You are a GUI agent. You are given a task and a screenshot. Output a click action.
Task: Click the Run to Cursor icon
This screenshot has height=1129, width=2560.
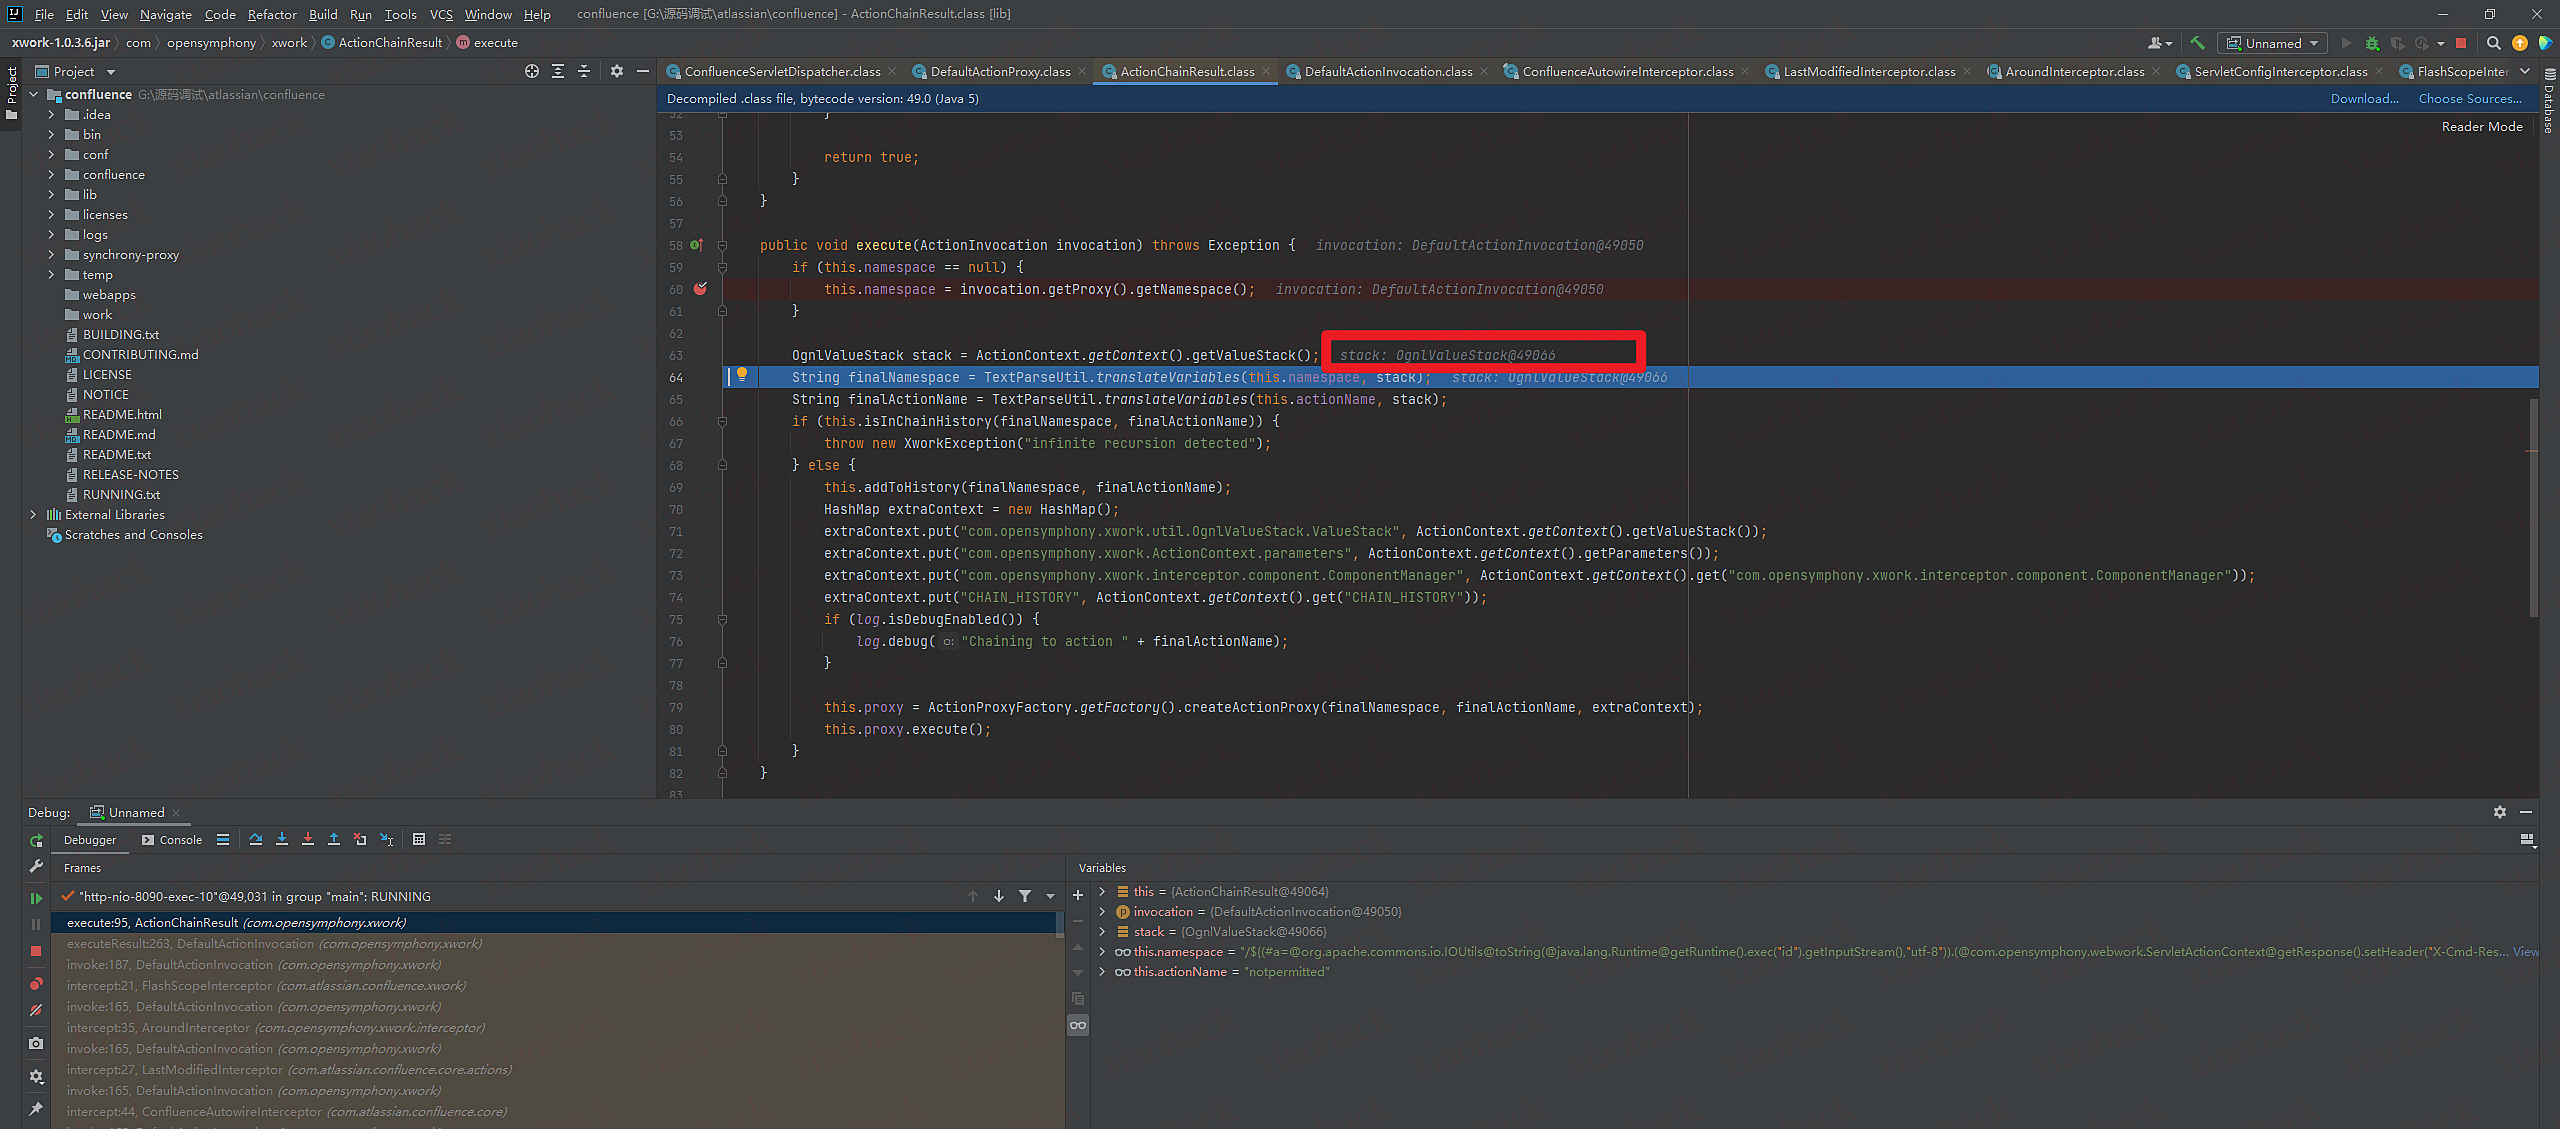tap(387, 840)
